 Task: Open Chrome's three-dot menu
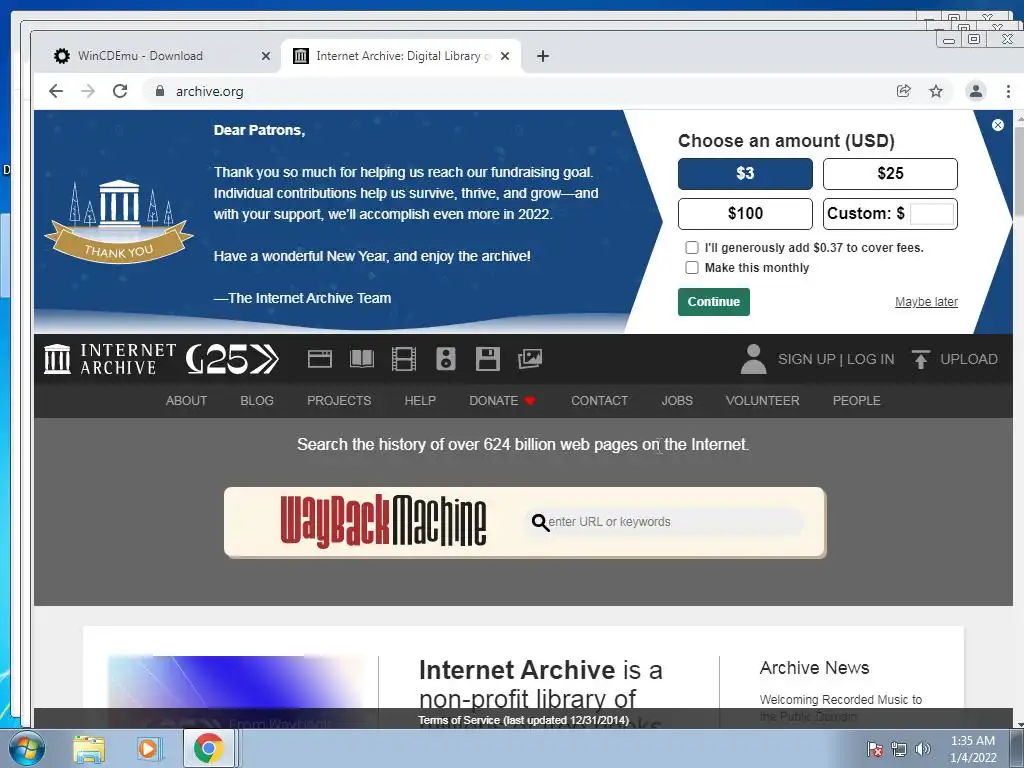point(1008,91)
